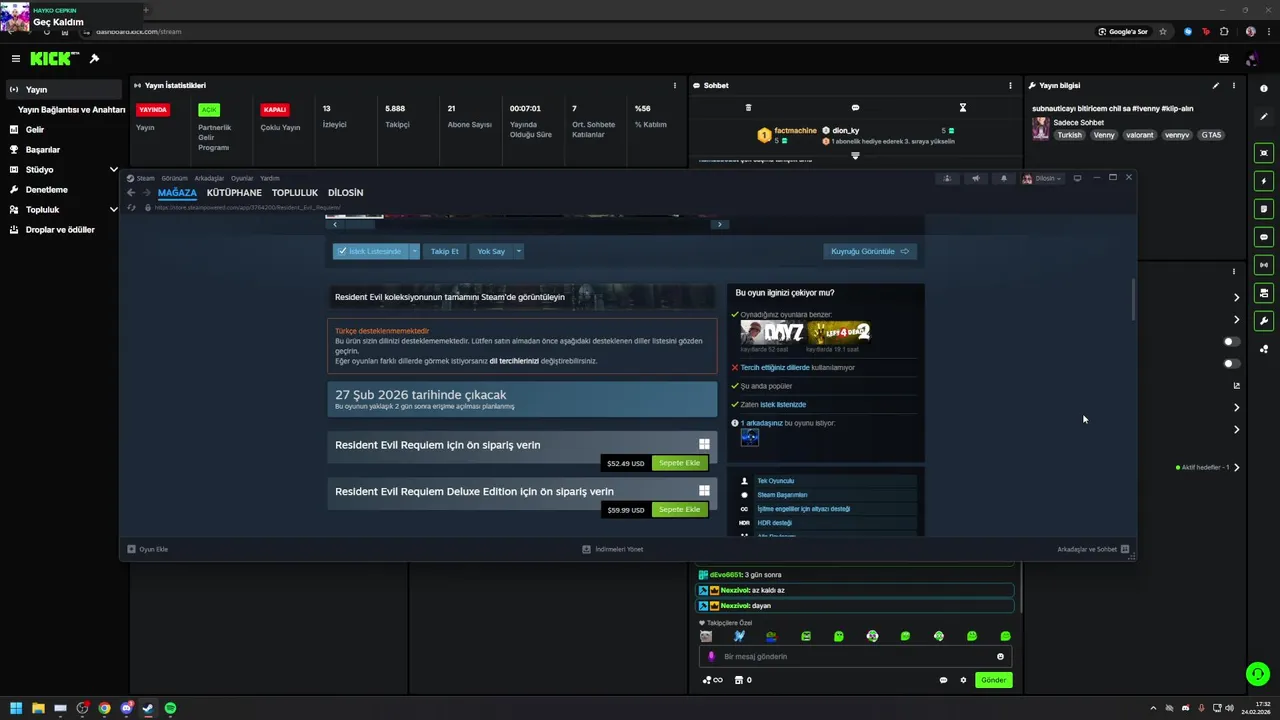
Task: Open İndirmeleri Yönet in Steam
Action: pos(613,549)
